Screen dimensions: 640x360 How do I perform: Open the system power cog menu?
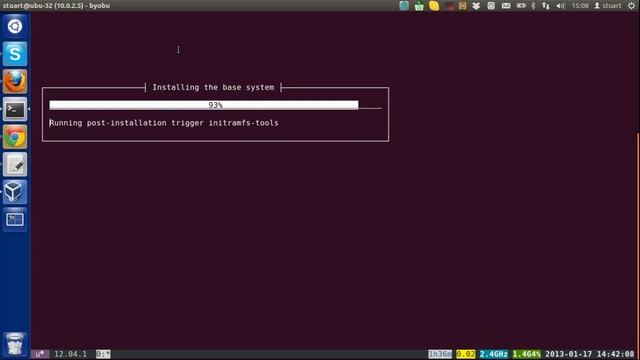(631, 6)
